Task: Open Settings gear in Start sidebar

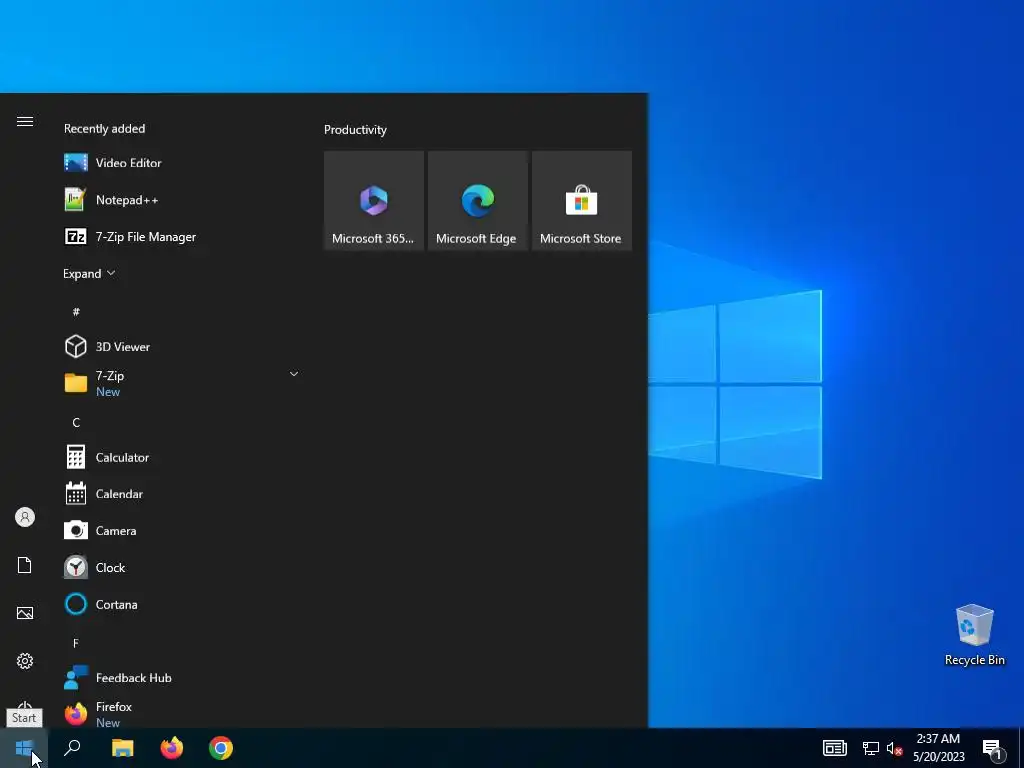Action: pos(25,661)
